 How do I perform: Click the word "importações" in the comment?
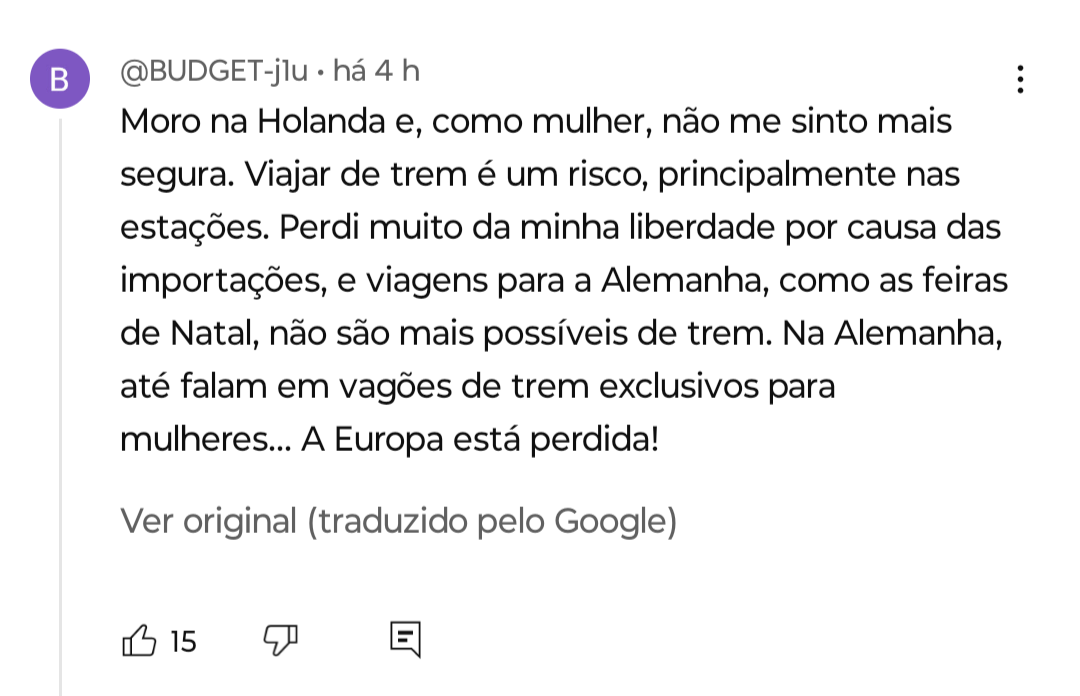[x=220, y=282]
